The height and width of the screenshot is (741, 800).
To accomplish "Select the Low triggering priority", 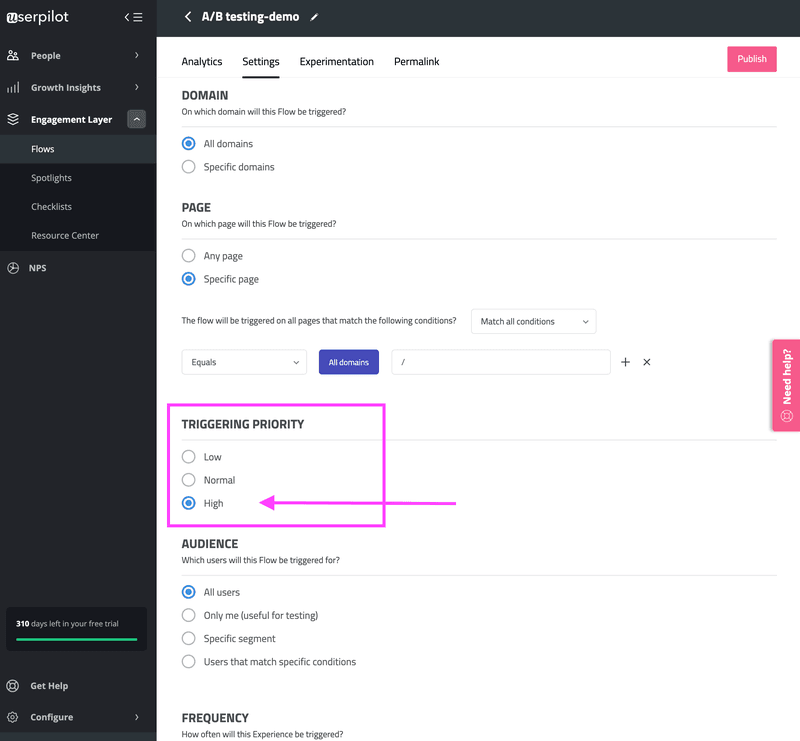I will 187,456.
